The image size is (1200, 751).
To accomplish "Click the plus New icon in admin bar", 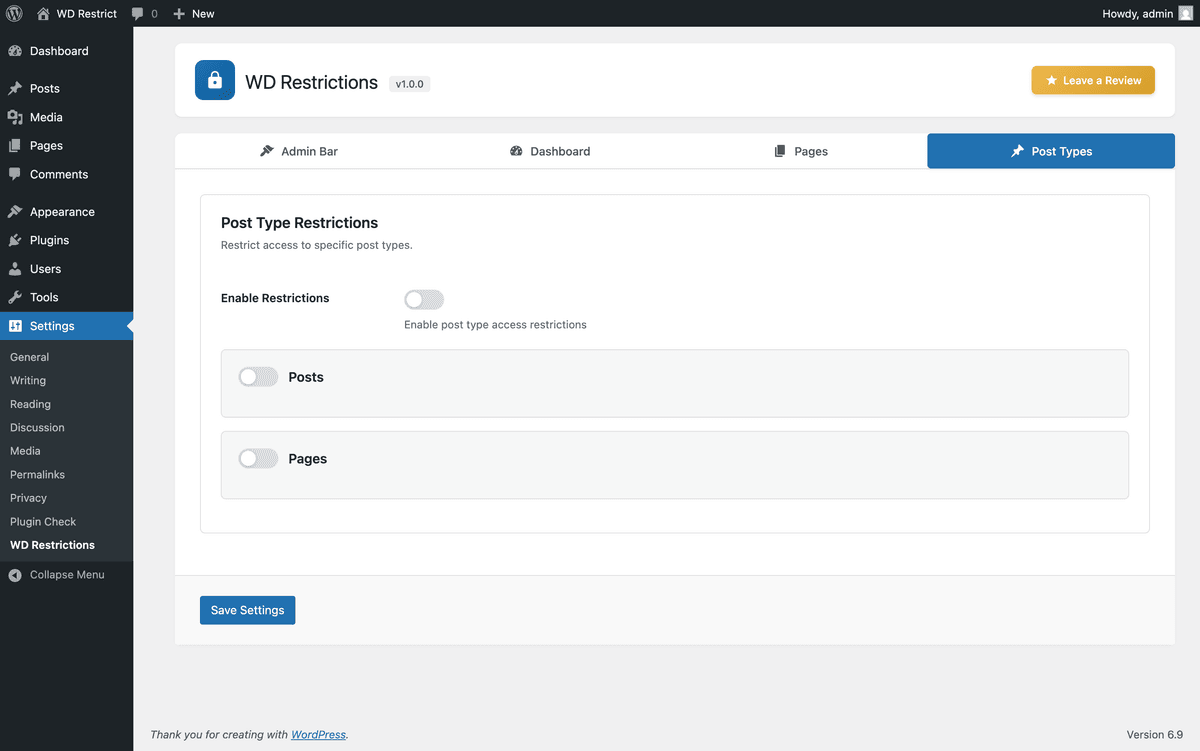I will [179, 14].
